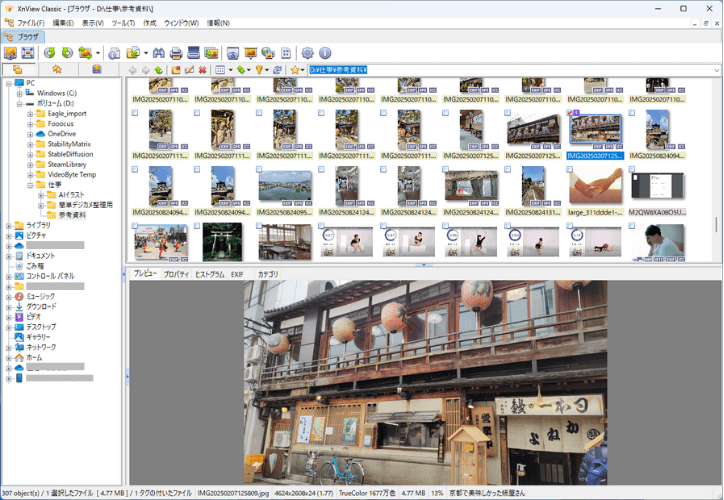Collapse the 仕事 folder in tree
The width and height of the screenshot is (724, 500).
coord(31,185)
